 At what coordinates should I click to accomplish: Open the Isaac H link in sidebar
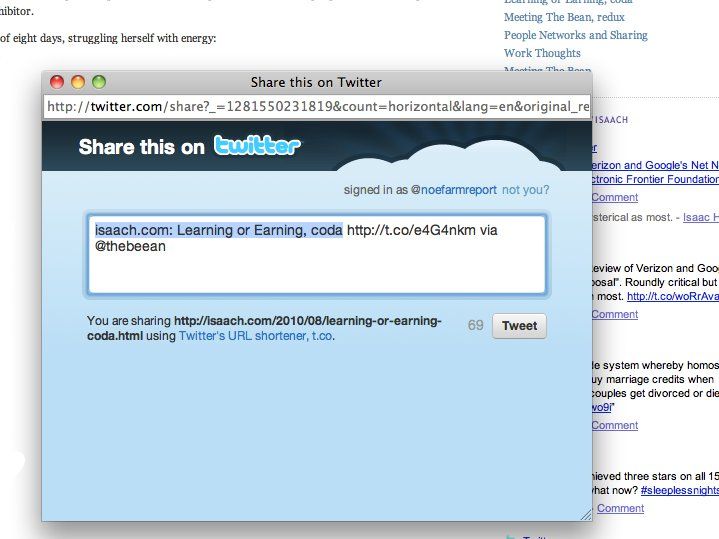pos(701,217)
